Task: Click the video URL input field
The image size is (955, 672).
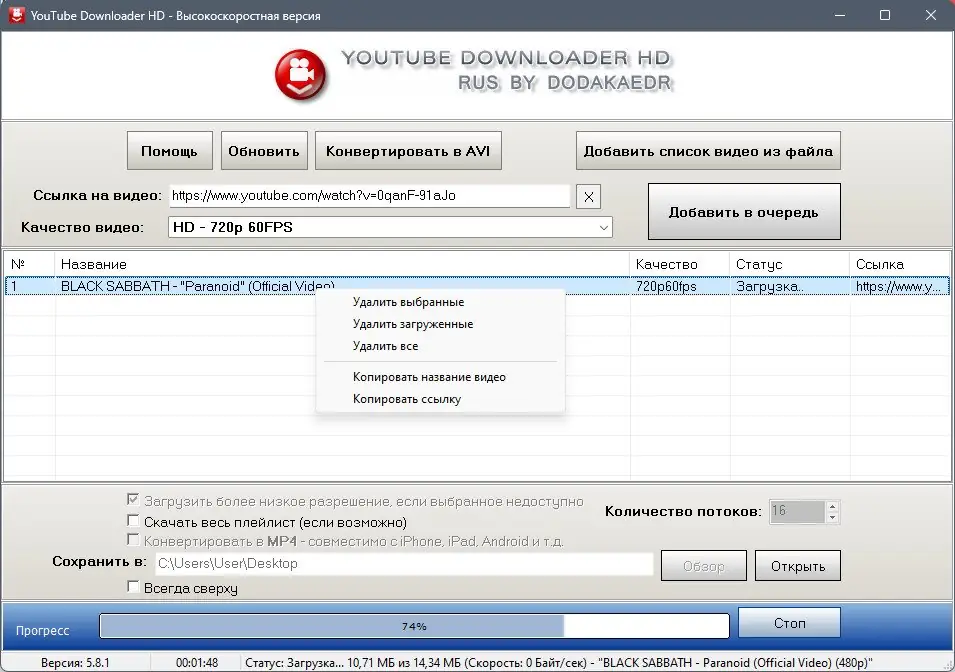Action: coord(369,196)
